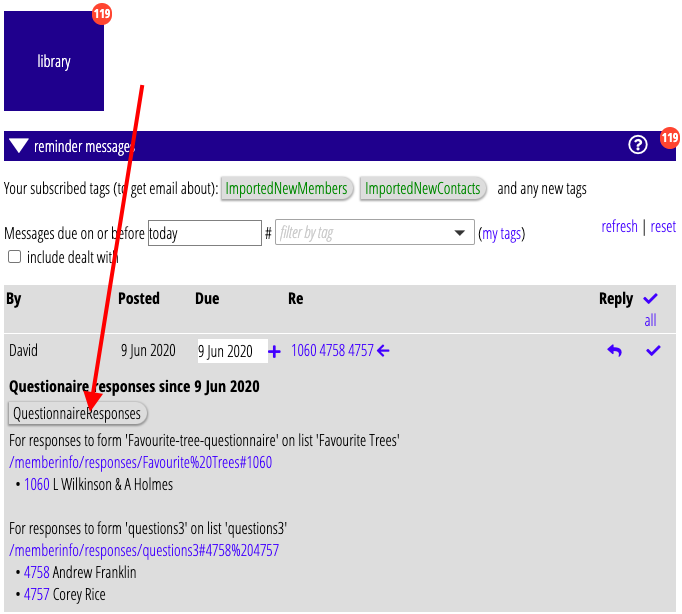Click the reset link
682x614 pixels.
pos(663,227)
